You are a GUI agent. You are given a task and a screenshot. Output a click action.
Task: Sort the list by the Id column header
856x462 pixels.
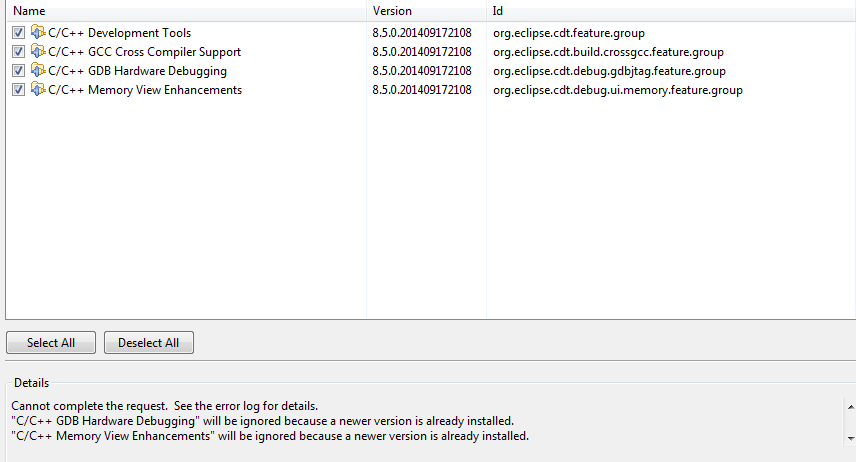pyautogui.click(x=671, y=11)
